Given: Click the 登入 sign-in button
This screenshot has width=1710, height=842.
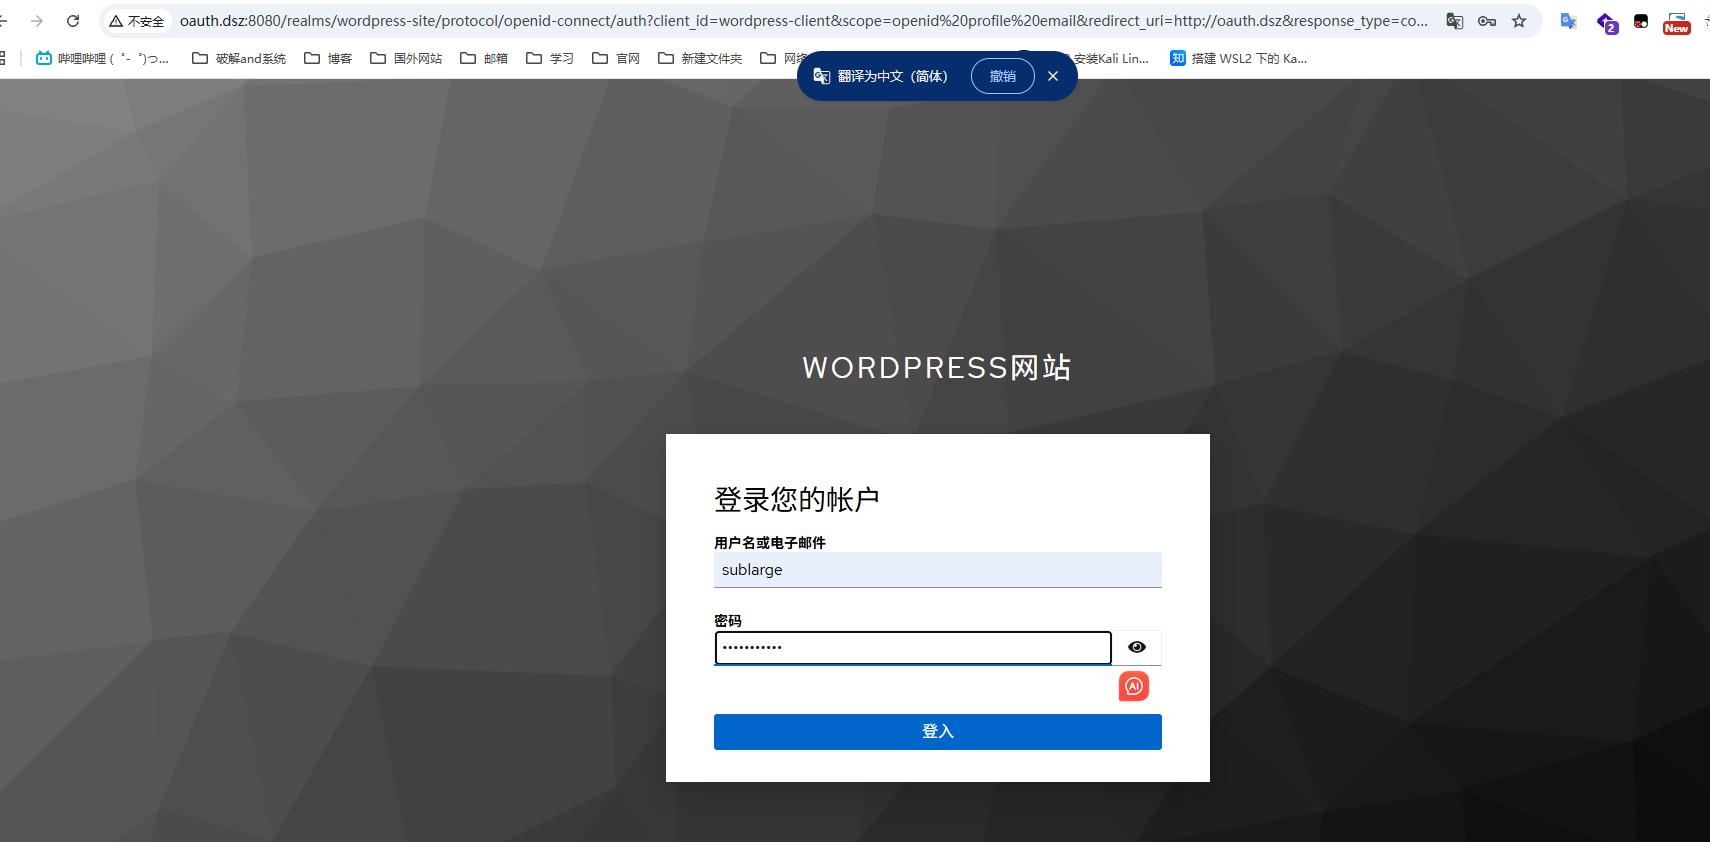Looking at the screenshot, I should [938, 732].
